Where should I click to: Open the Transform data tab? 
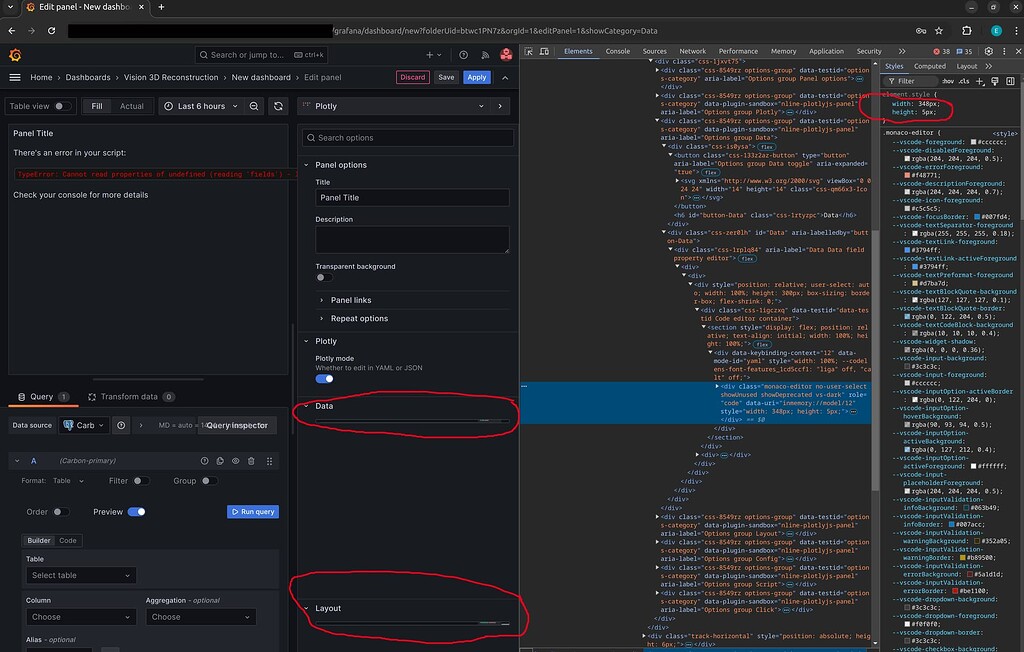click(x=132, y=396)
